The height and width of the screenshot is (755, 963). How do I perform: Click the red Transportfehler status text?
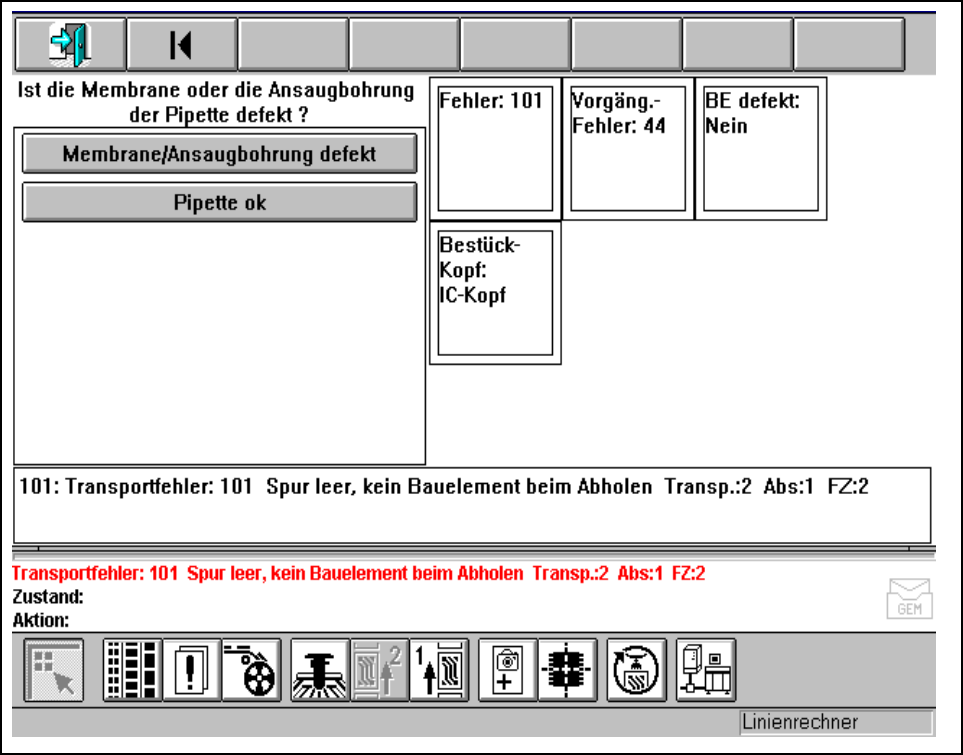click(x=359, y=573)
